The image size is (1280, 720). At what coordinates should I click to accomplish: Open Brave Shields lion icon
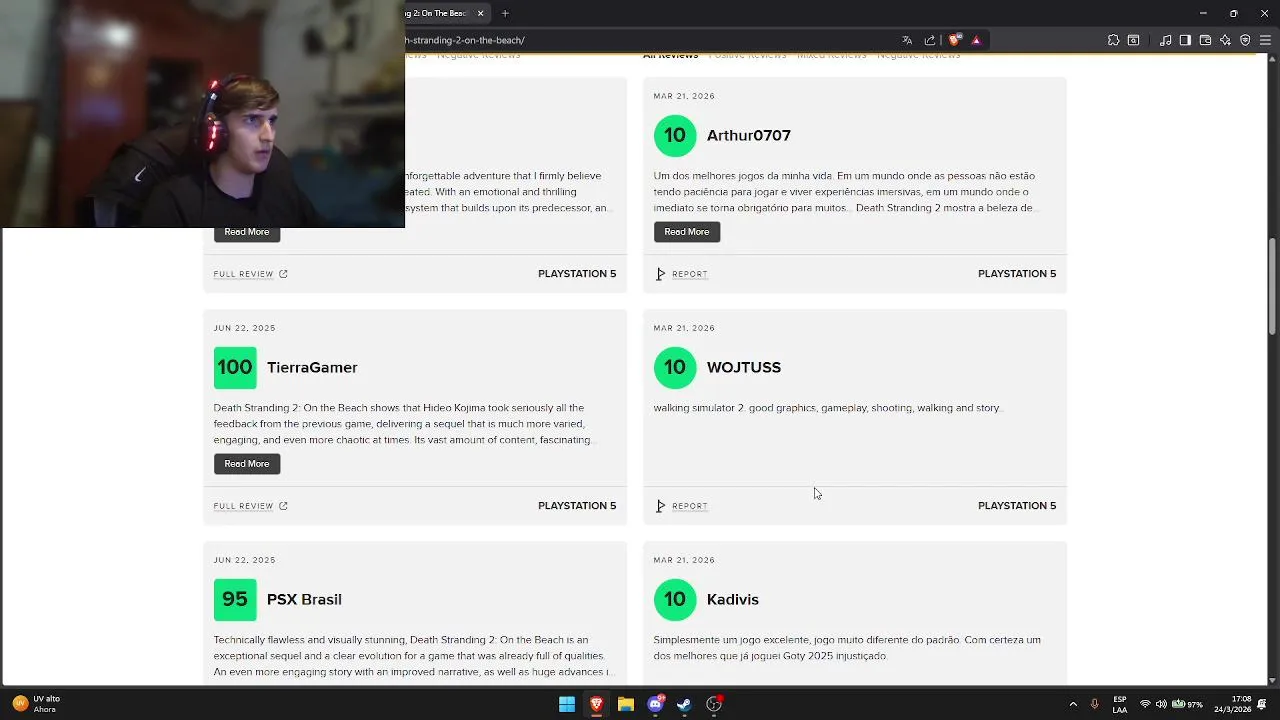tap(955, 40)
